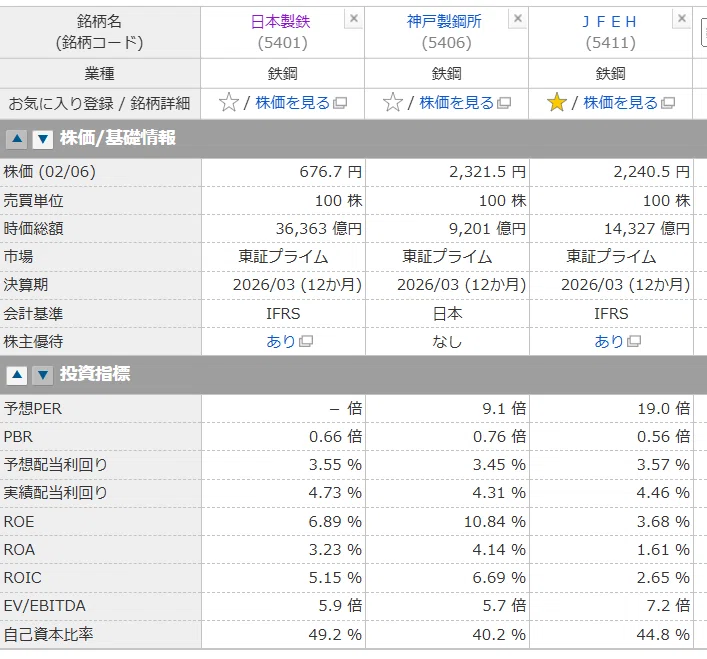This screenshot has height=659, width=707.
Task: Click the external-link icon beside 神戸製鋼所 株価を見る
Action: coord(504,104)
